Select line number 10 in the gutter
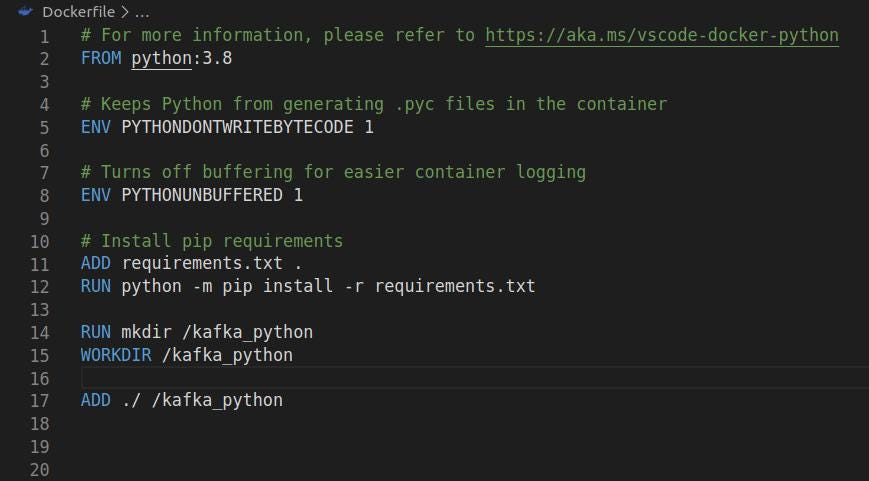This screenshot has height=481, width=869. pos(39,242)
